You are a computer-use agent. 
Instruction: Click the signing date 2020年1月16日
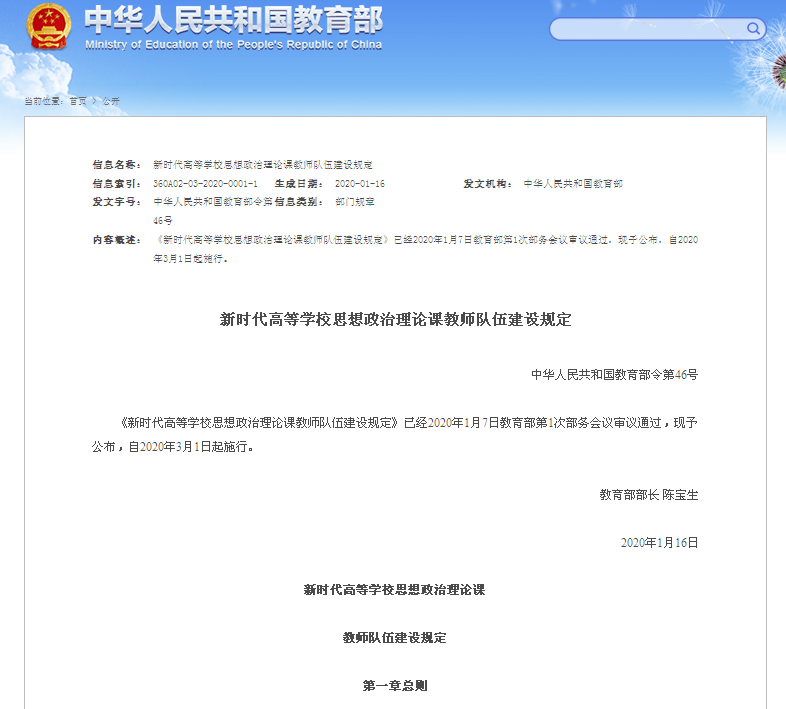[658, 542]
